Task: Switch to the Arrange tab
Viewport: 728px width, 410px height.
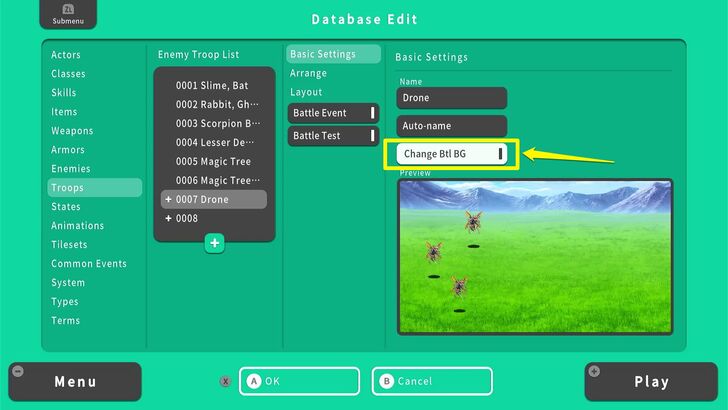Action: pyautogui.click(x=308, y=73)
